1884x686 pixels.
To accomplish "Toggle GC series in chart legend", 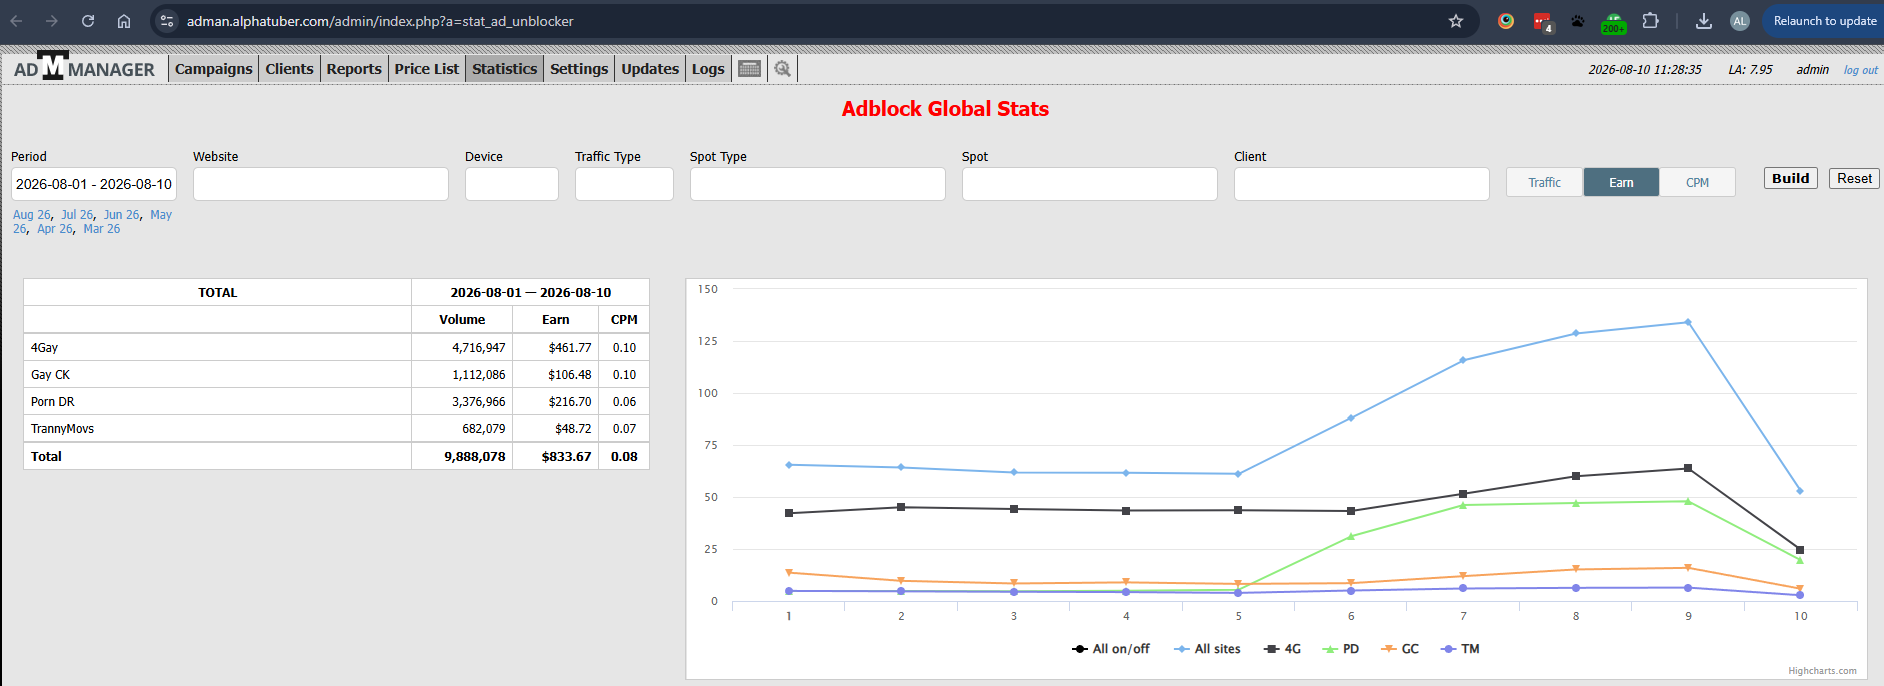I will pos(1400,649).
